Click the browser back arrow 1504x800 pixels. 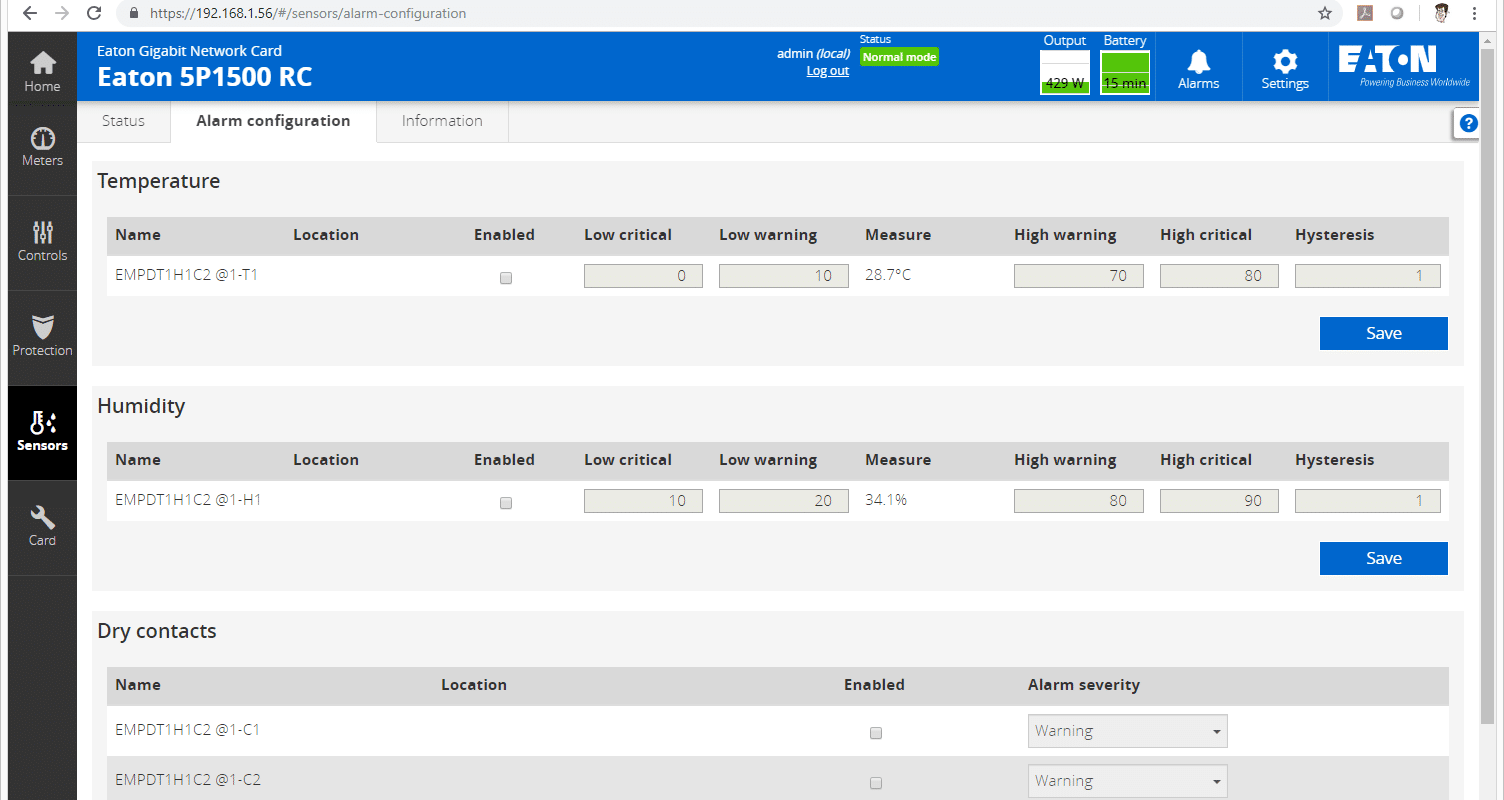[x=29, y=13]
